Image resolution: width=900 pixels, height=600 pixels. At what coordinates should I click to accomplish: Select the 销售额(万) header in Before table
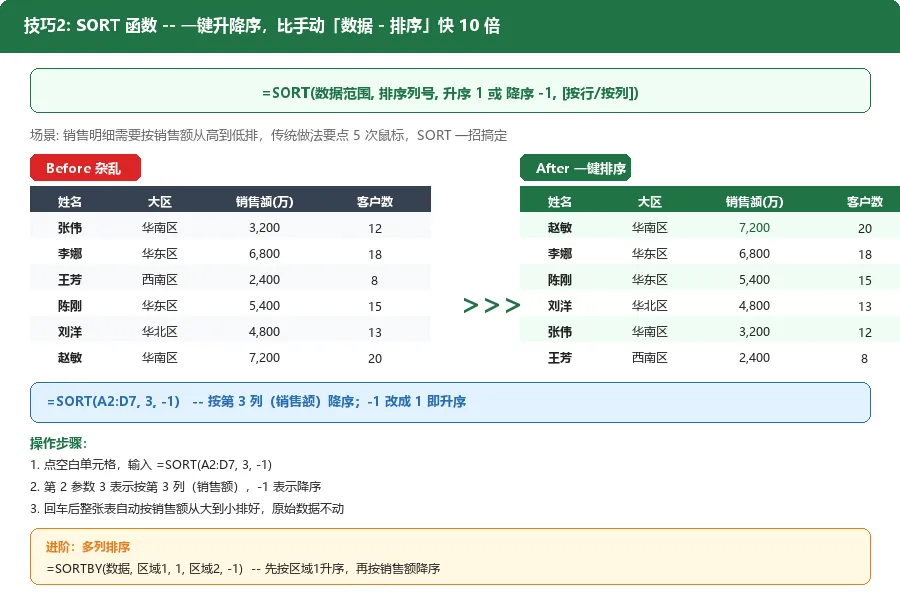265,202
